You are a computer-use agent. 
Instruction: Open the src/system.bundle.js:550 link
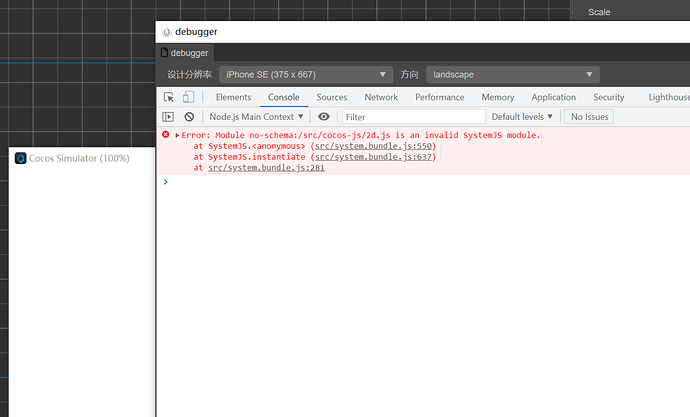tap(373, 146)
